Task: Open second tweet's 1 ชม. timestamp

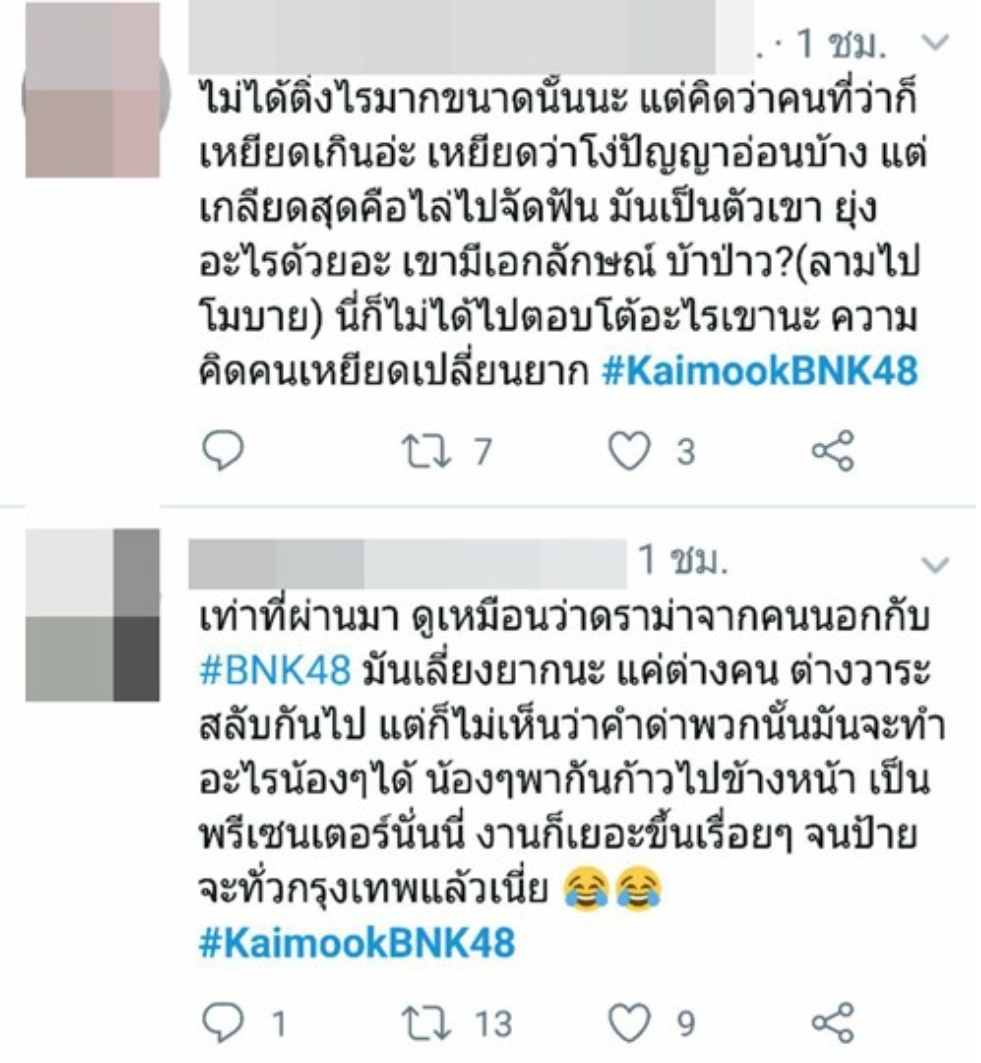Action: click(x=683, y=561)
